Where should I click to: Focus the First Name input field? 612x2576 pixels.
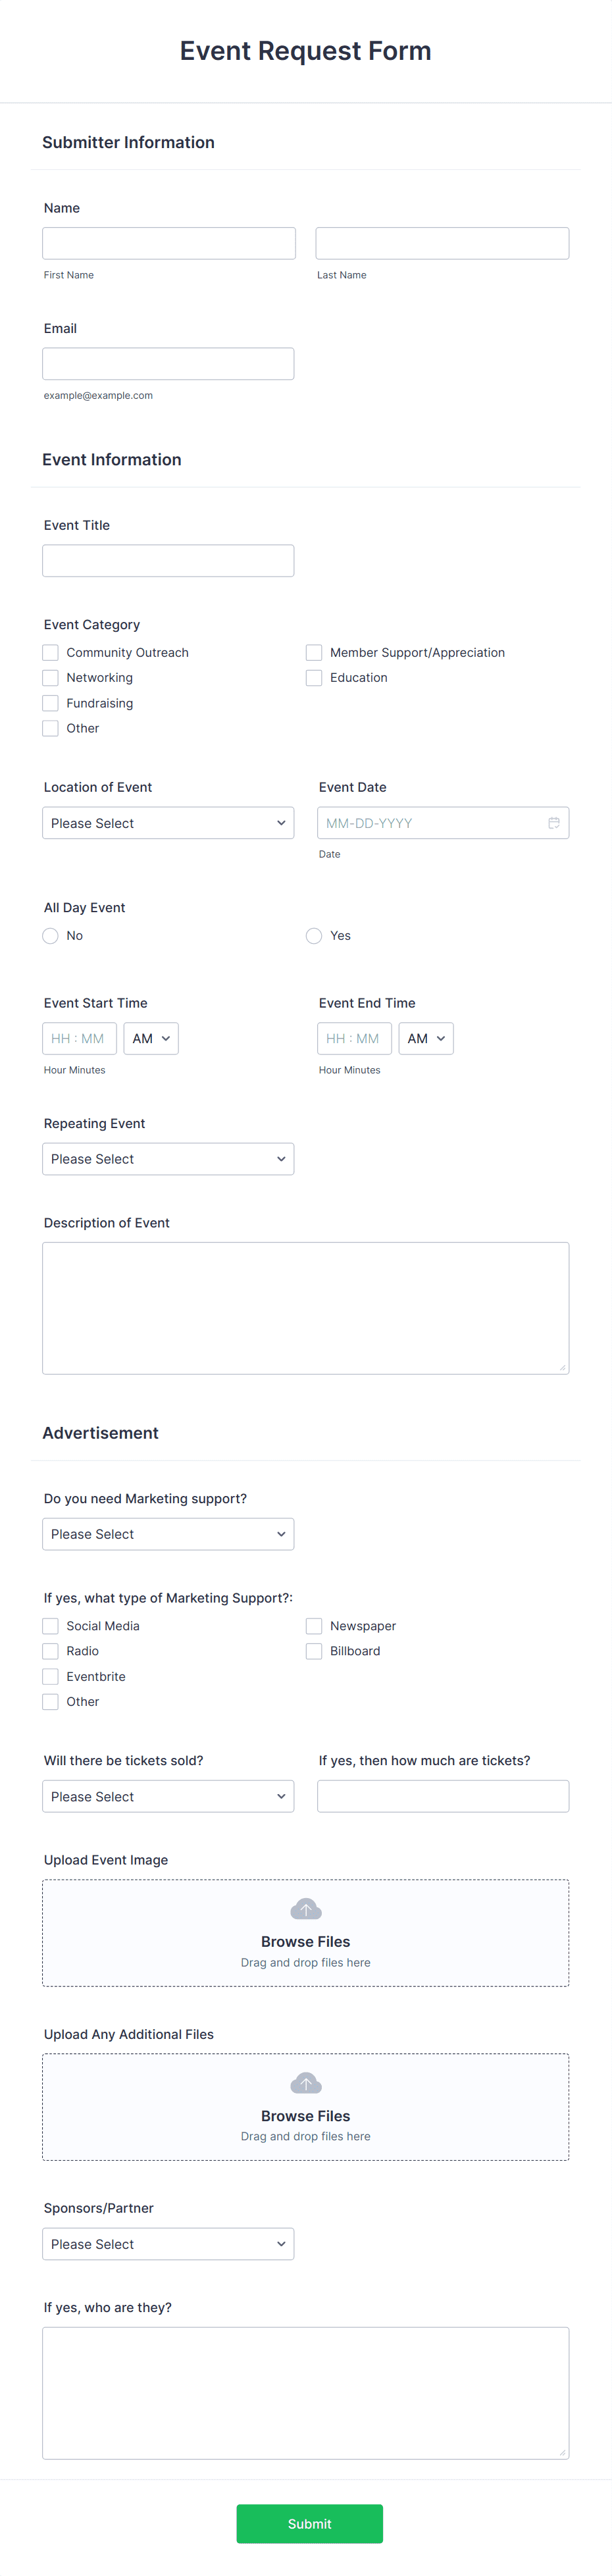(169, 243)
